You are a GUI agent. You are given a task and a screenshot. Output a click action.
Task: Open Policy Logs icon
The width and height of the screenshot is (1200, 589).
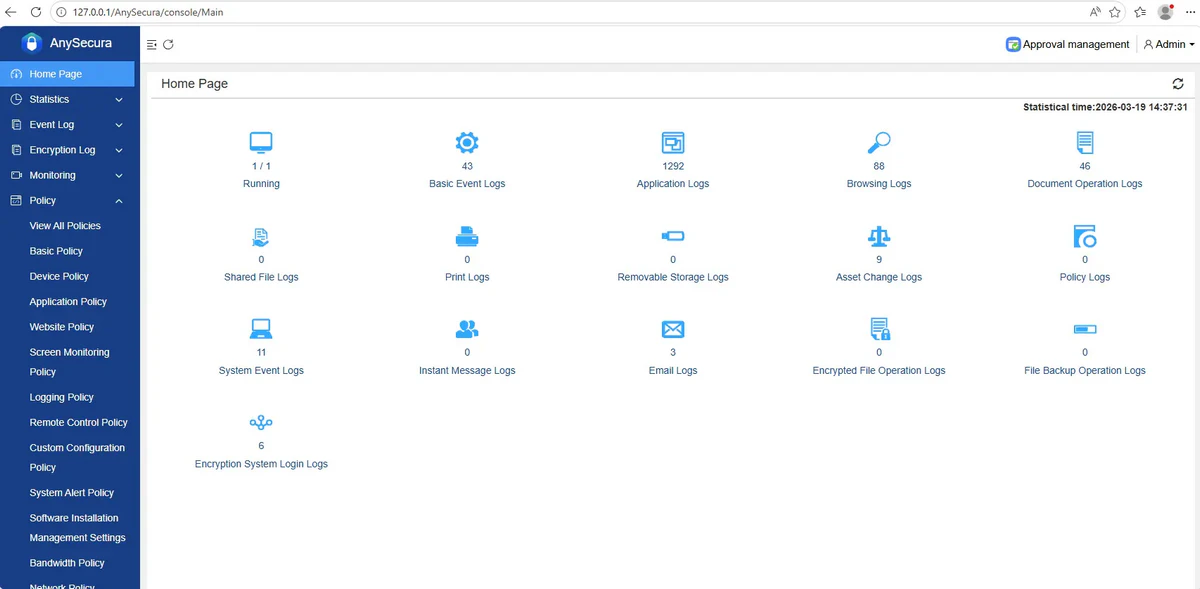tap(1085, 237)
